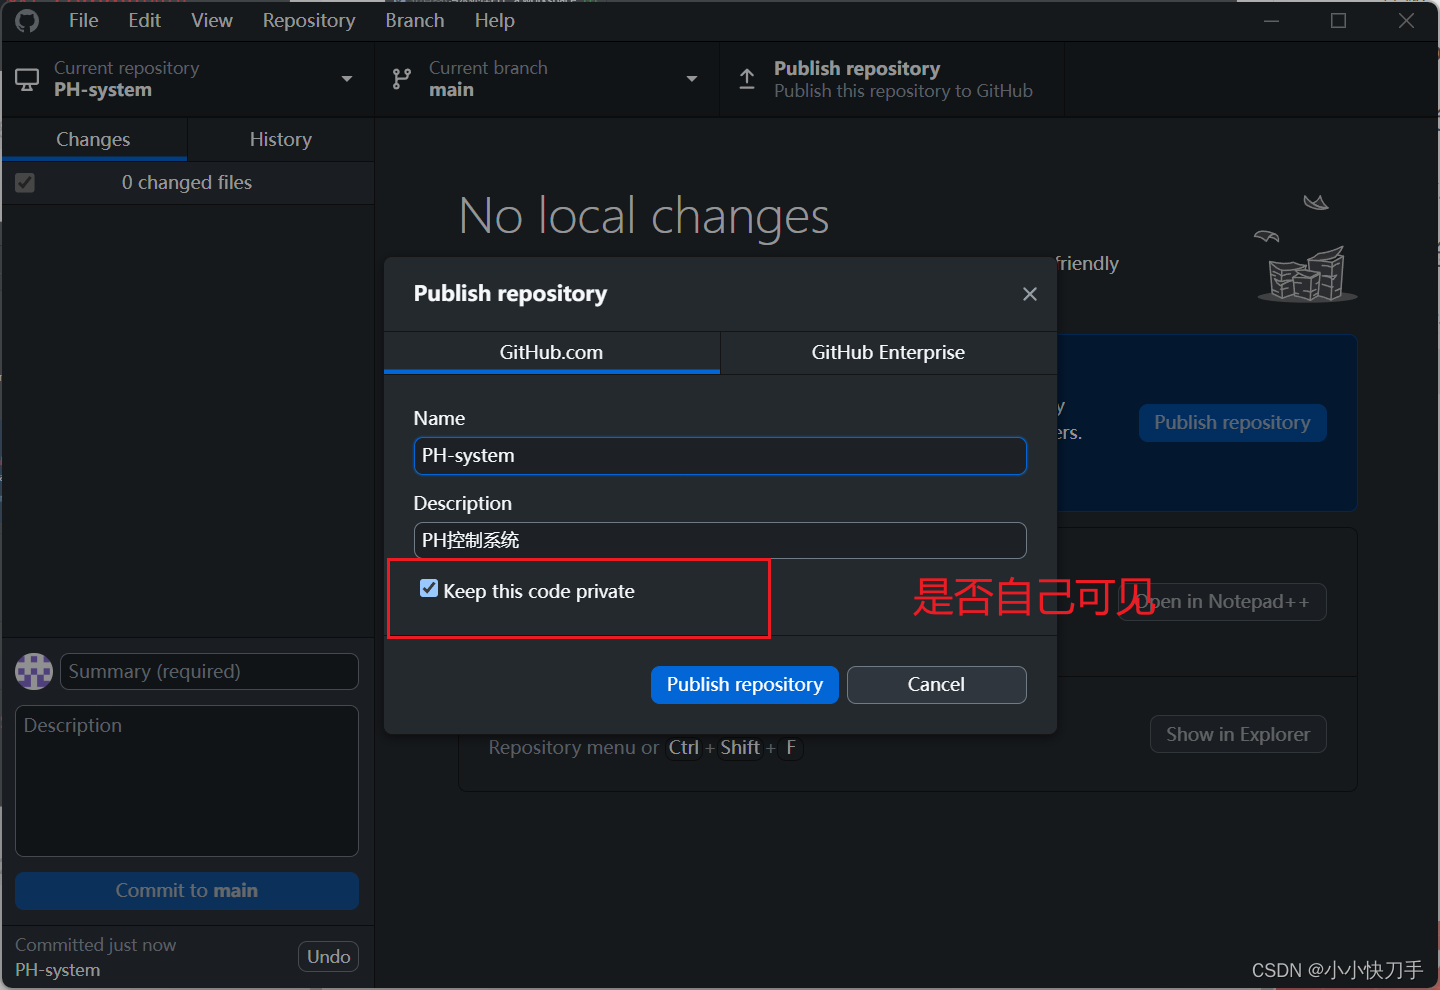This screenshot has width=1440, height=990.
Task: Click the user avatar beside the Summary field
Action: click(x=34, y=671)
